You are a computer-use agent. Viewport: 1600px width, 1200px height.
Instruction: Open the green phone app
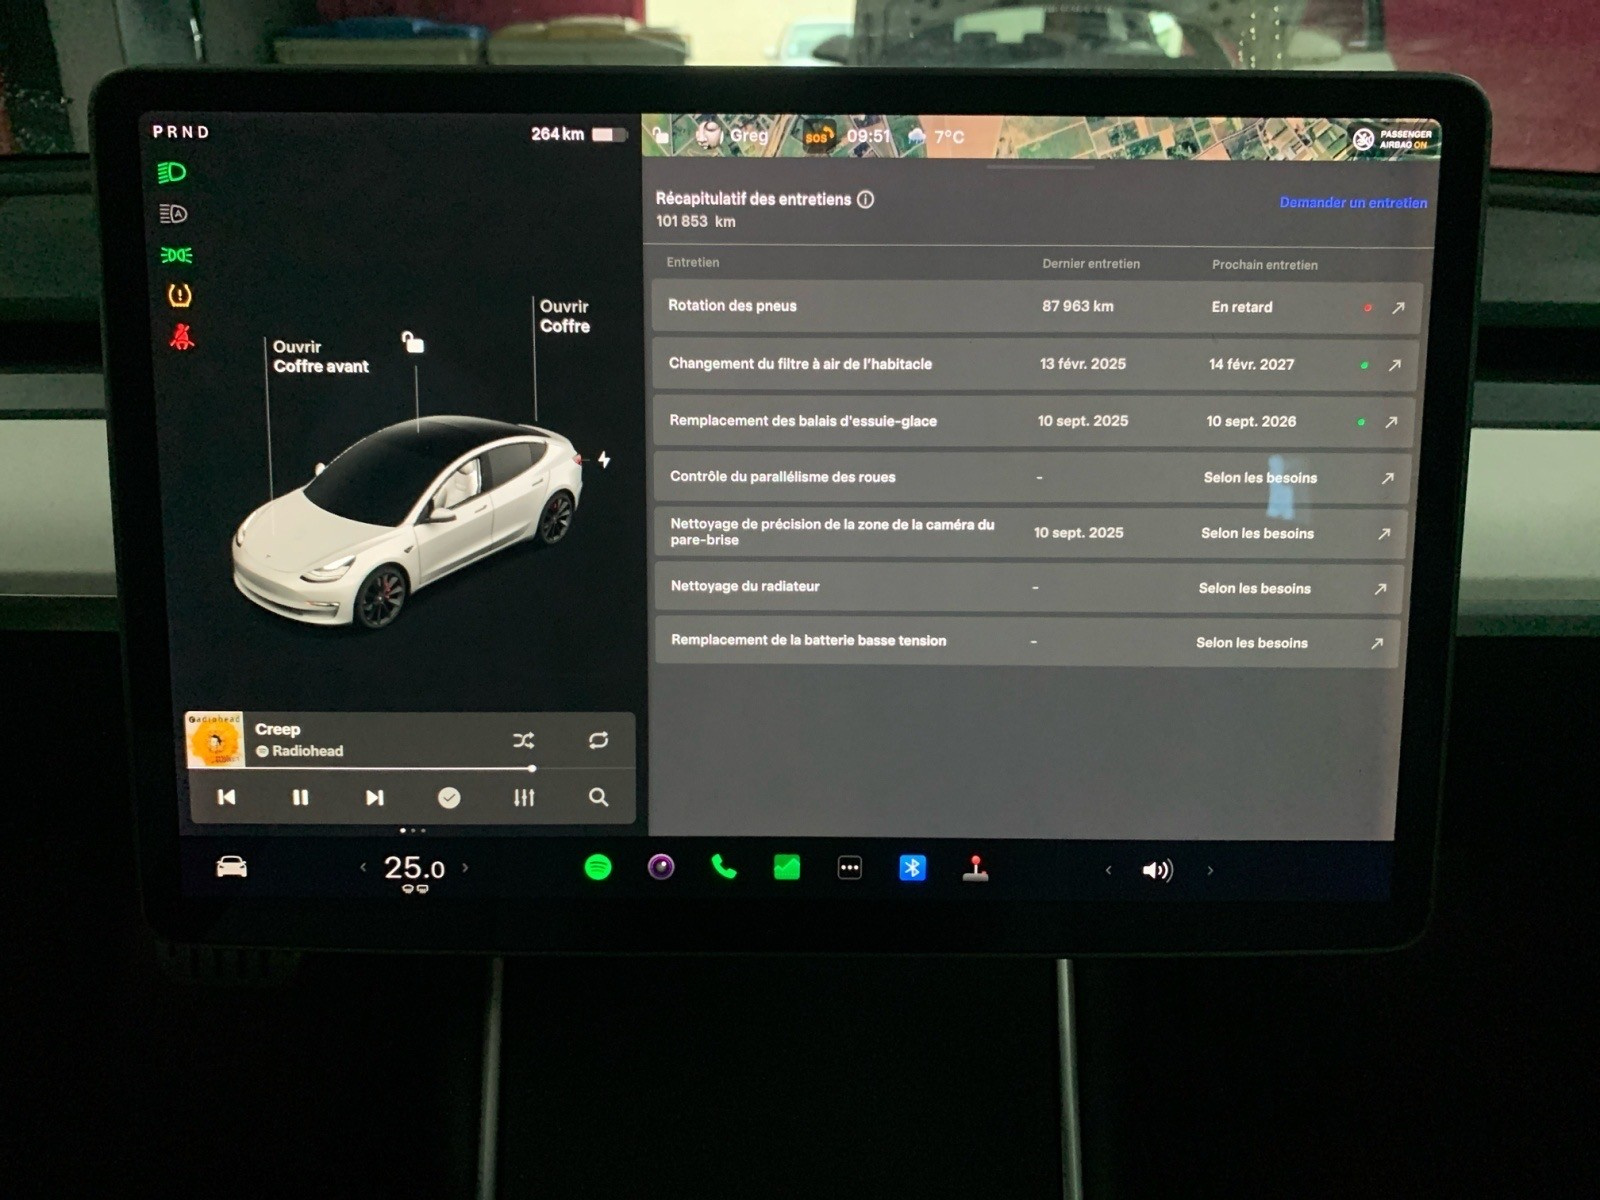pos(724,867)
